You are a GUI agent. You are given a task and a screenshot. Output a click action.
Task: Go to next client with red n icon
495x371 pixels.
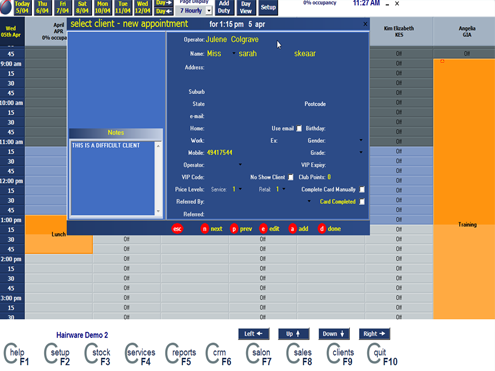(x=205, y=229)
